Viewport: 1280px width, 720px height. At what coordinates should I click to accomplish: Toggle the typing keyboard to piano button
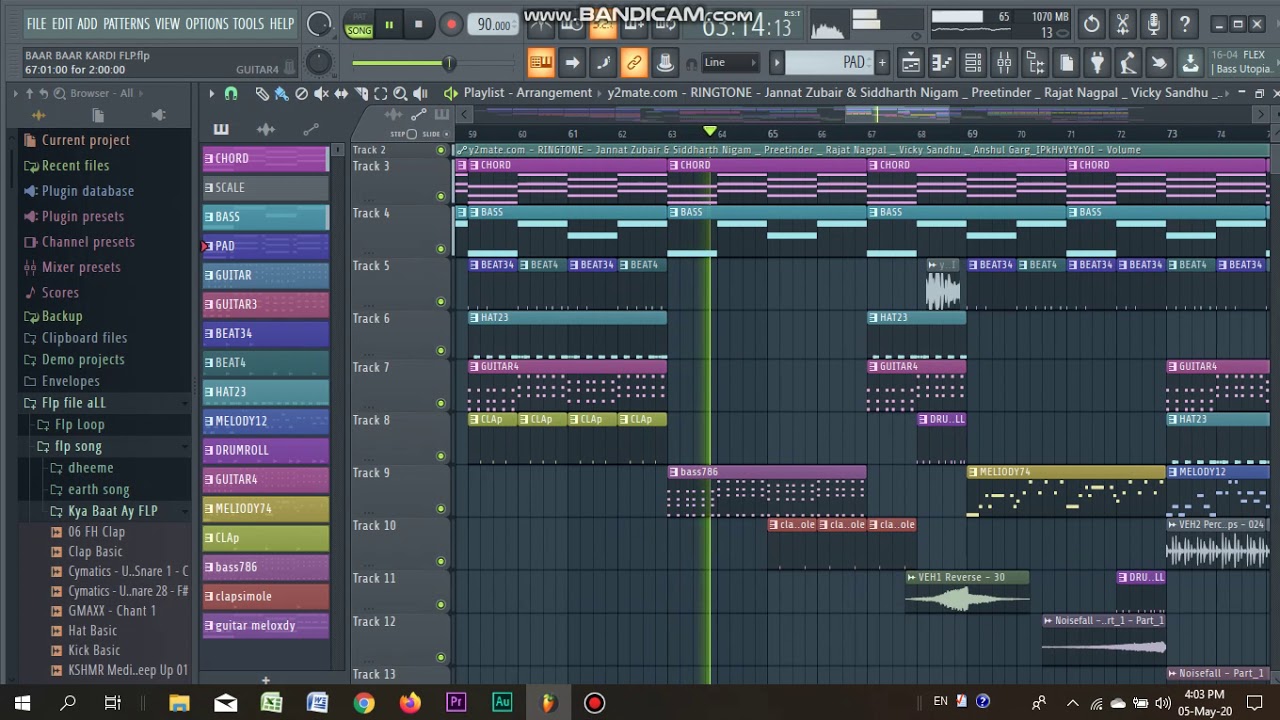[x=541, y=63]
